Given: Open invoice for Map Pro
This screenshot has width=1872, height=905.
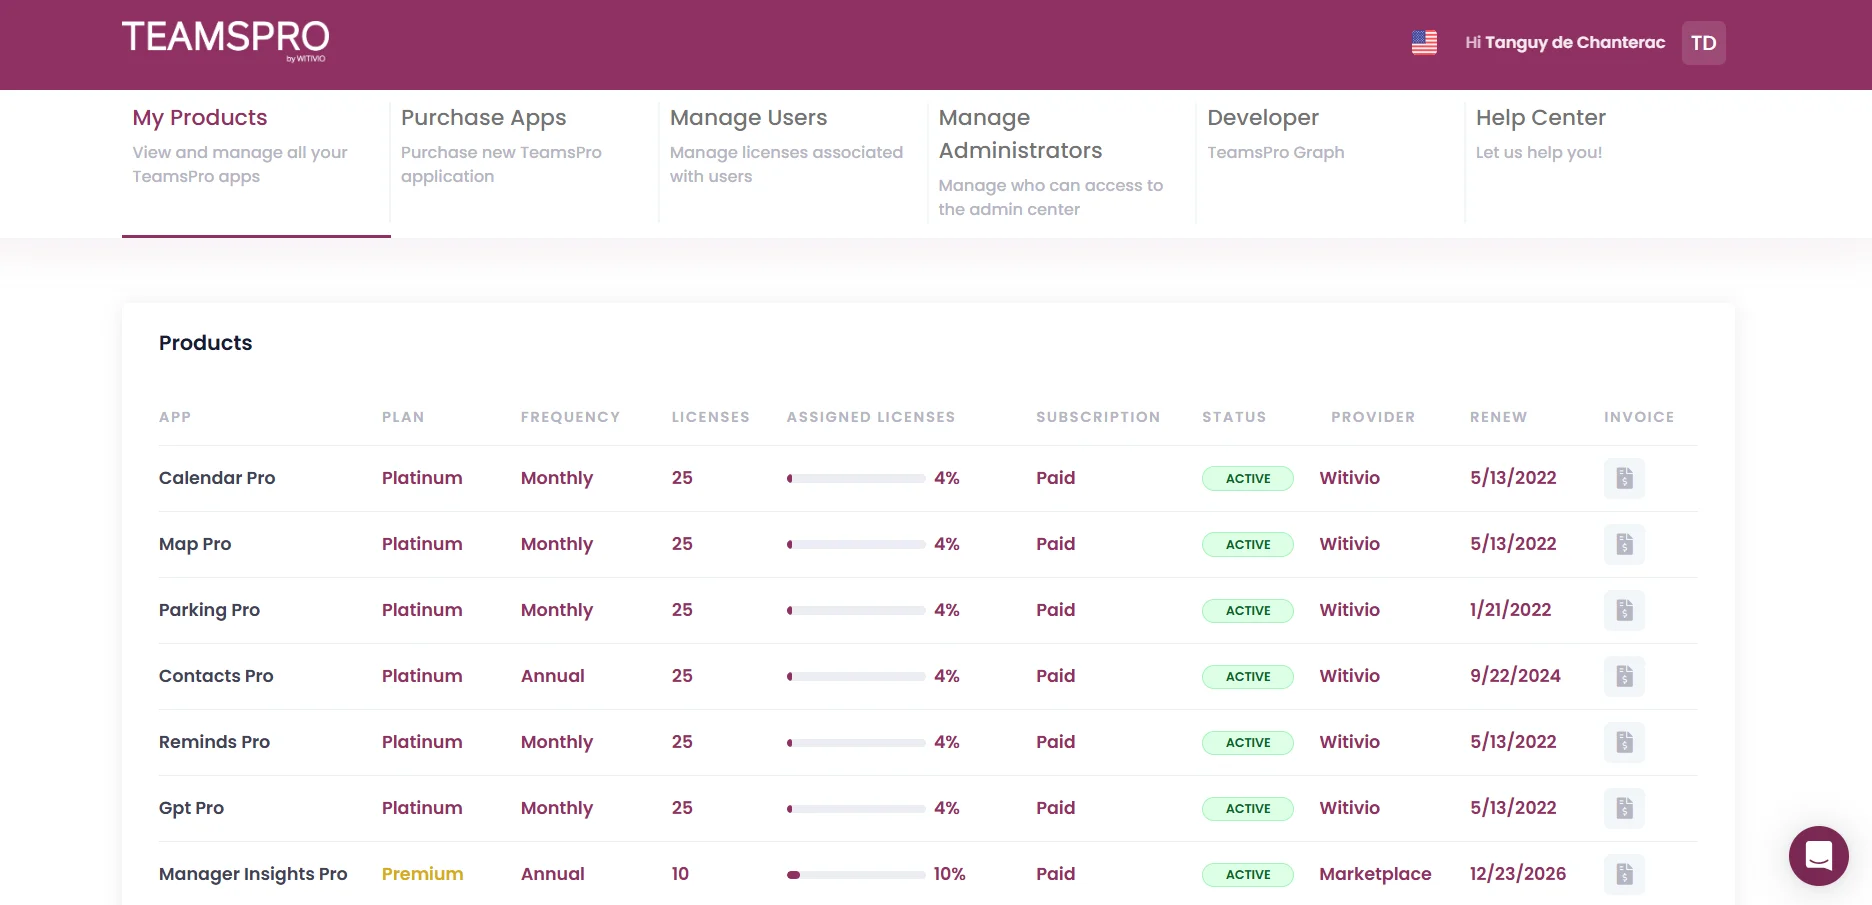Looking at the screenshot, I should point(1624,544).
